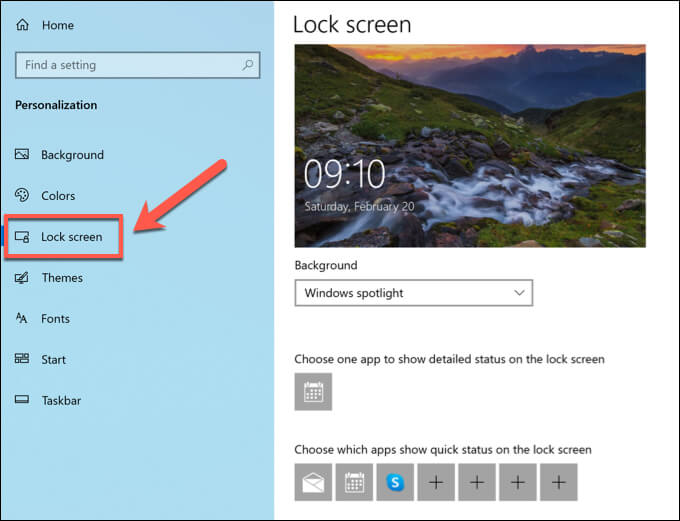Viewport: 680px width, 521px height.
Task: Click 'Choose which apps show quick status' text
Action: pos(443,449)
